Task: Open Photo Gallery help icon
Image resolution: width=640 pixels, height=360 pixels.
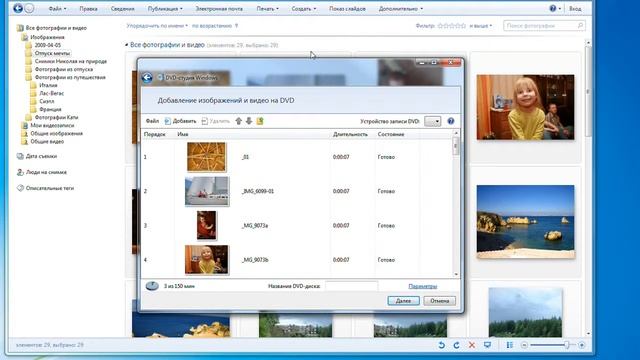Action: (553, 8)
